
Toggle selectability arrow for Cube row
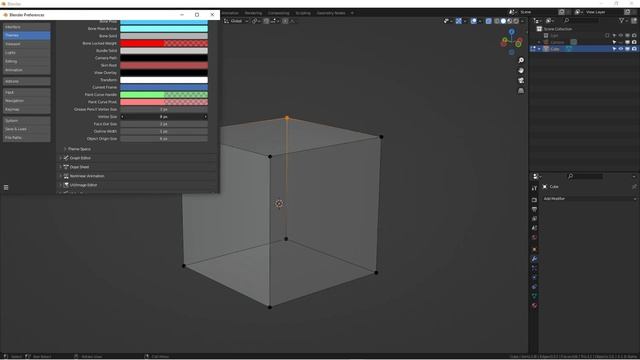coord(614,49)
